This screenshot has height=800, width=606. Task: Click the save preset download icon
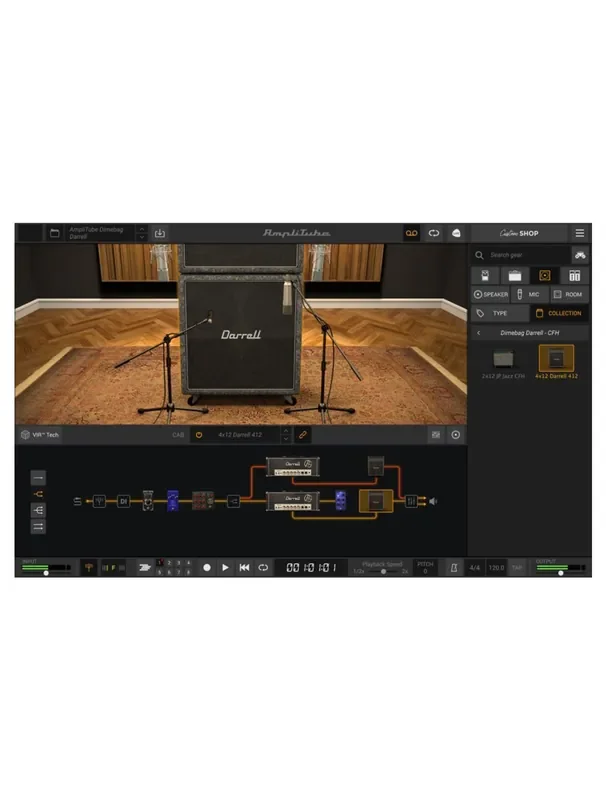160,233
